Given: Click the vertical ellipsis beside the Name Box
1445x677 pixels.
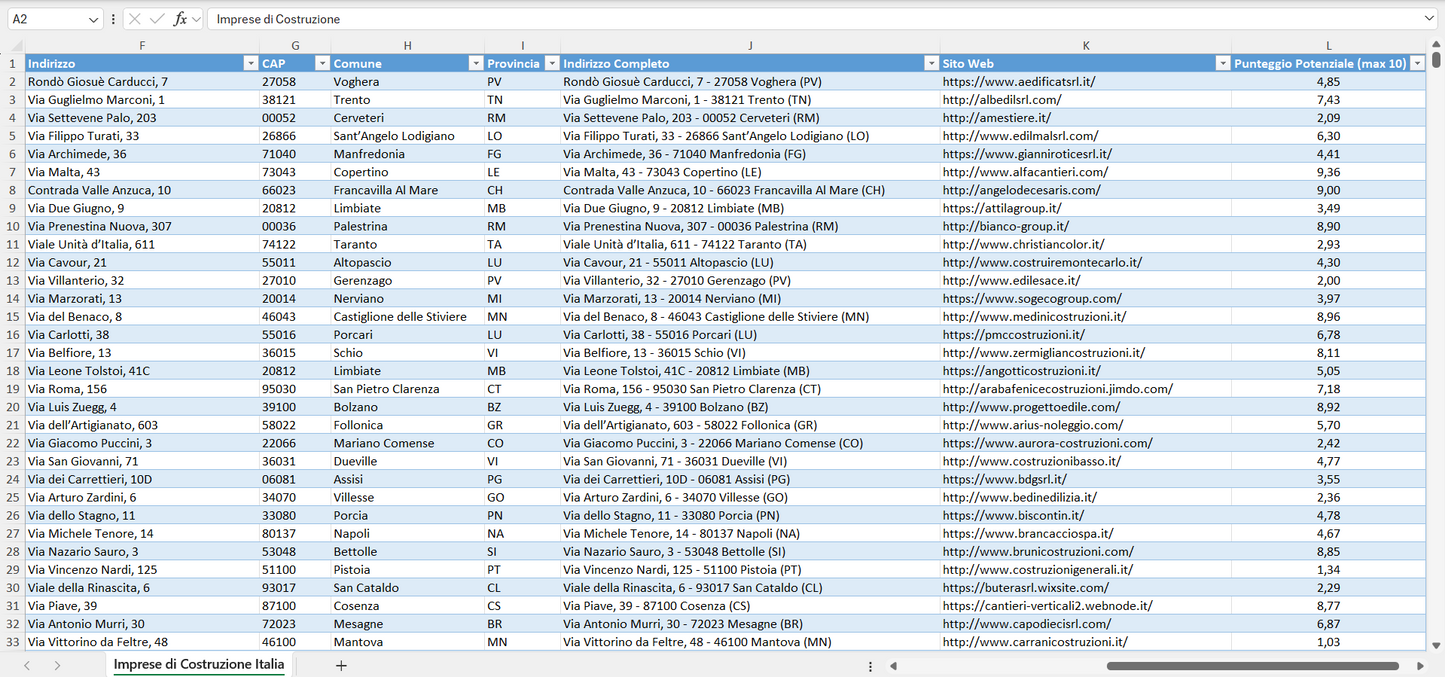Looking at the screenshot, I should 113,18.
